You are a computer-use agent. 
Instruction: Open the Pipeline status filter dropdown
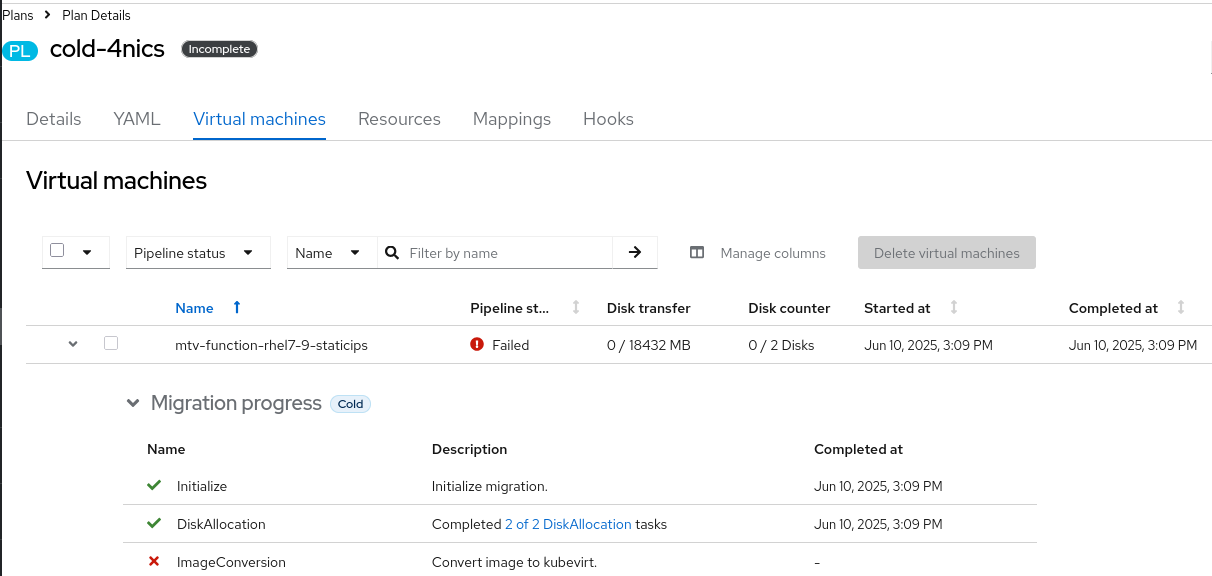[198, 253]
